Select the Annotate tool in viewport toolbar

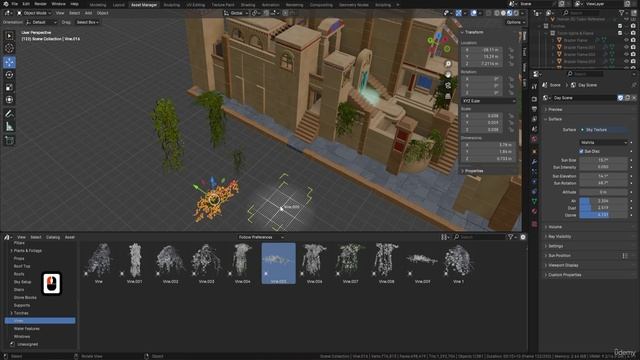pos(9,114)
